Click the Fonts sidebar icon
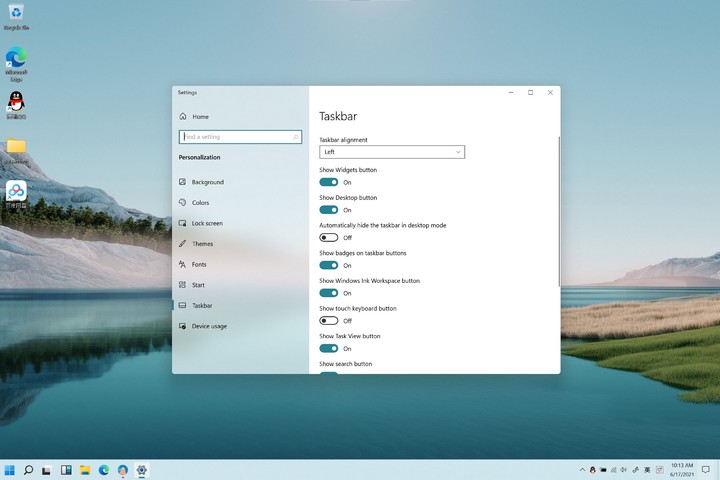The height and width of the screenshot is (480, 720). 182,264
